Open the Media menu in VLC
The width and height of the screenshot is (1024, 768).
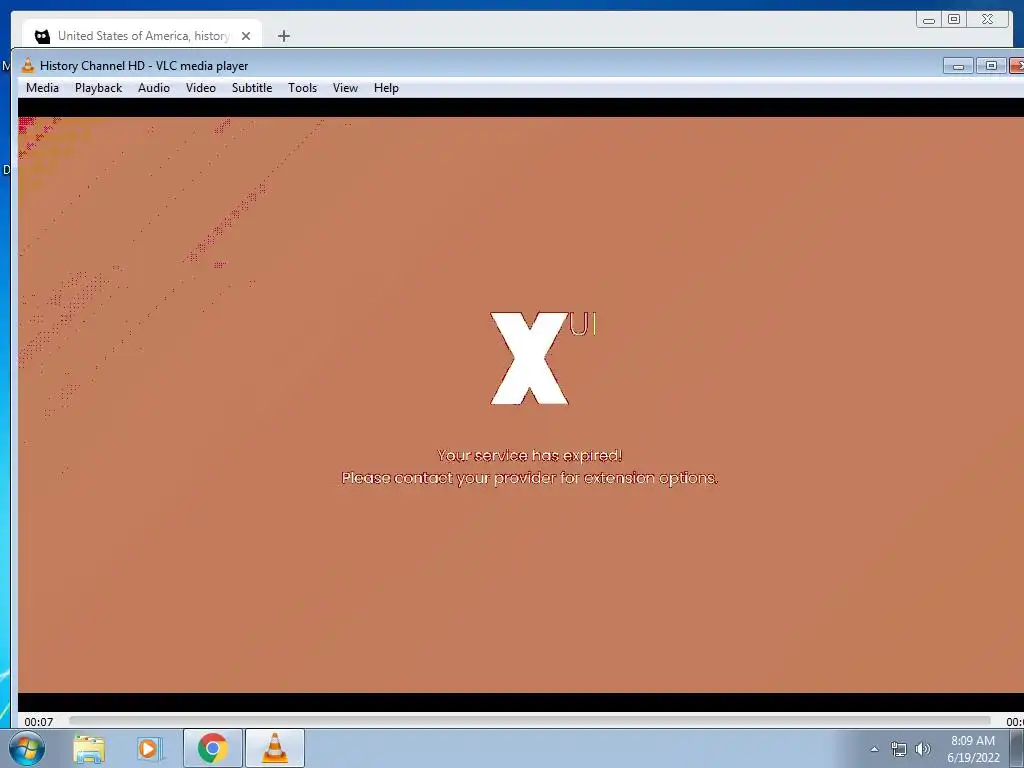[x=42, y=88]
